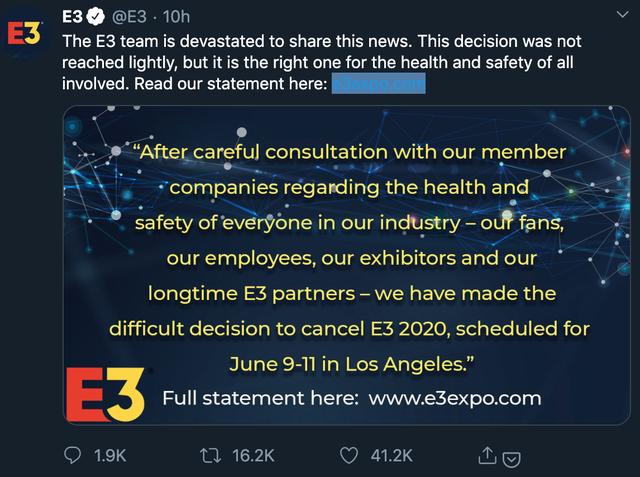Viewport: 640px width, 477px height.
Task: Click www.e3expo.com text in the image
Action: click(x=454, y=398)
